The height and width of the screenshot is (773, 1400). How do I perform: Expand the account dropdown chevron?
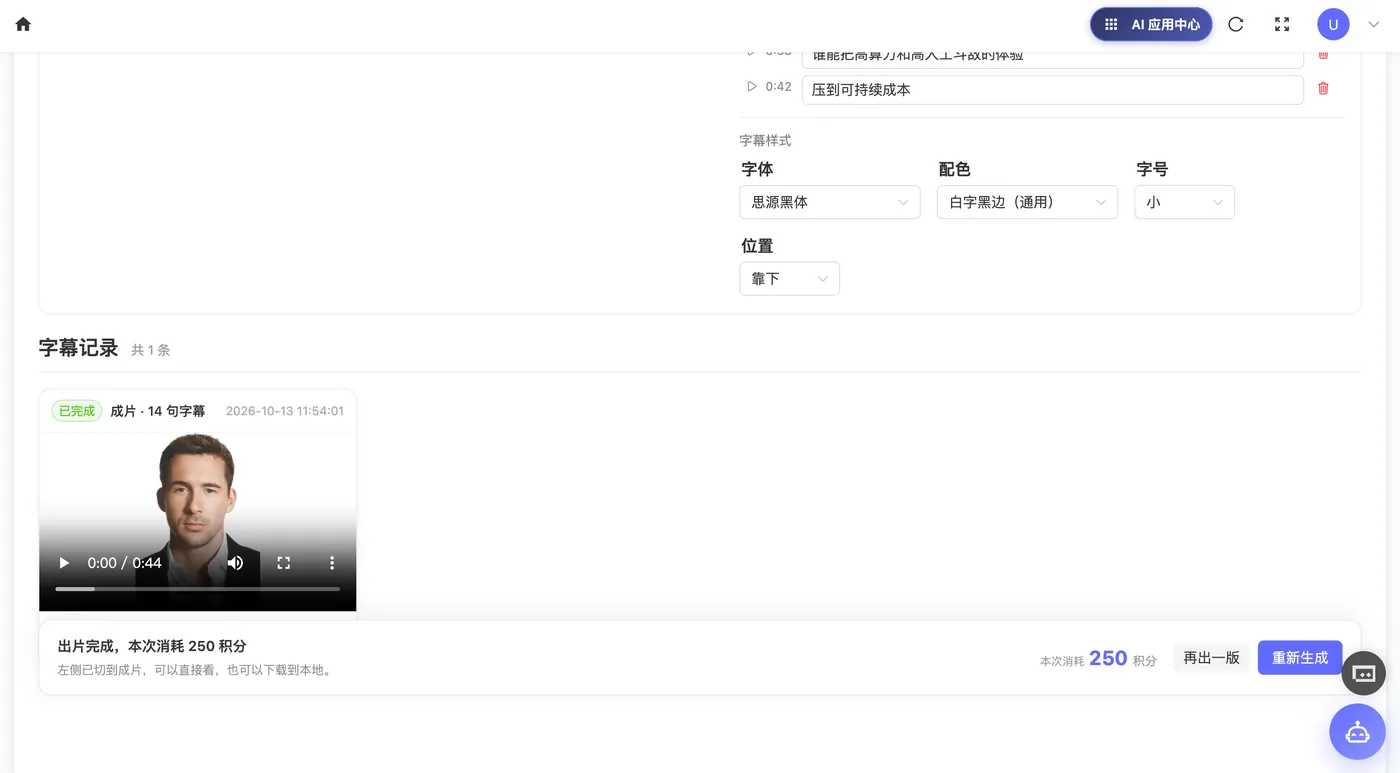click(x=1373, y=25)
